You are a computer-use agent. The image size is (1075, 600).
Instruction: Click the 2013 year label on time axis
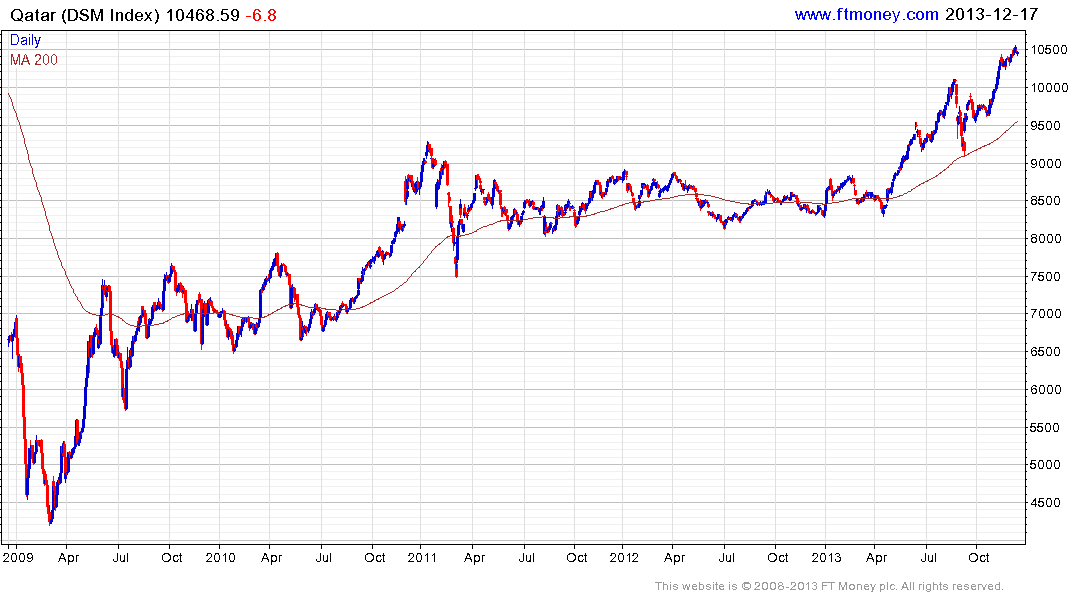coord(825,557)
